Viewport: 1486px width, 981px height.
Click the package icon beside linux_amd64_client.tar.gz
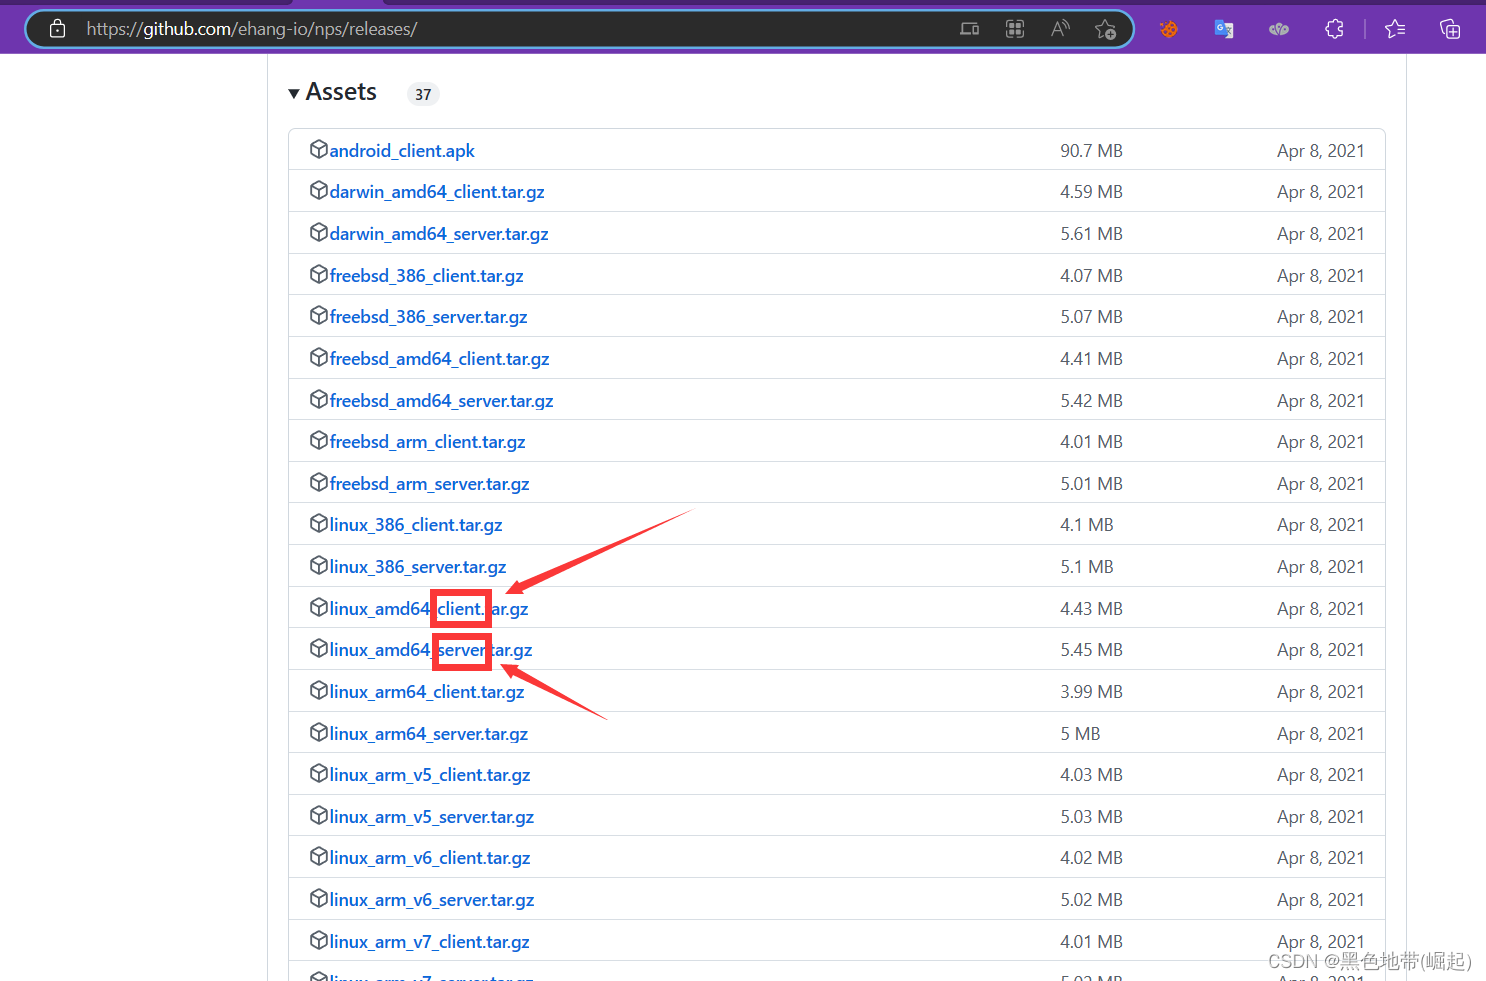click(x=319, y=607)
